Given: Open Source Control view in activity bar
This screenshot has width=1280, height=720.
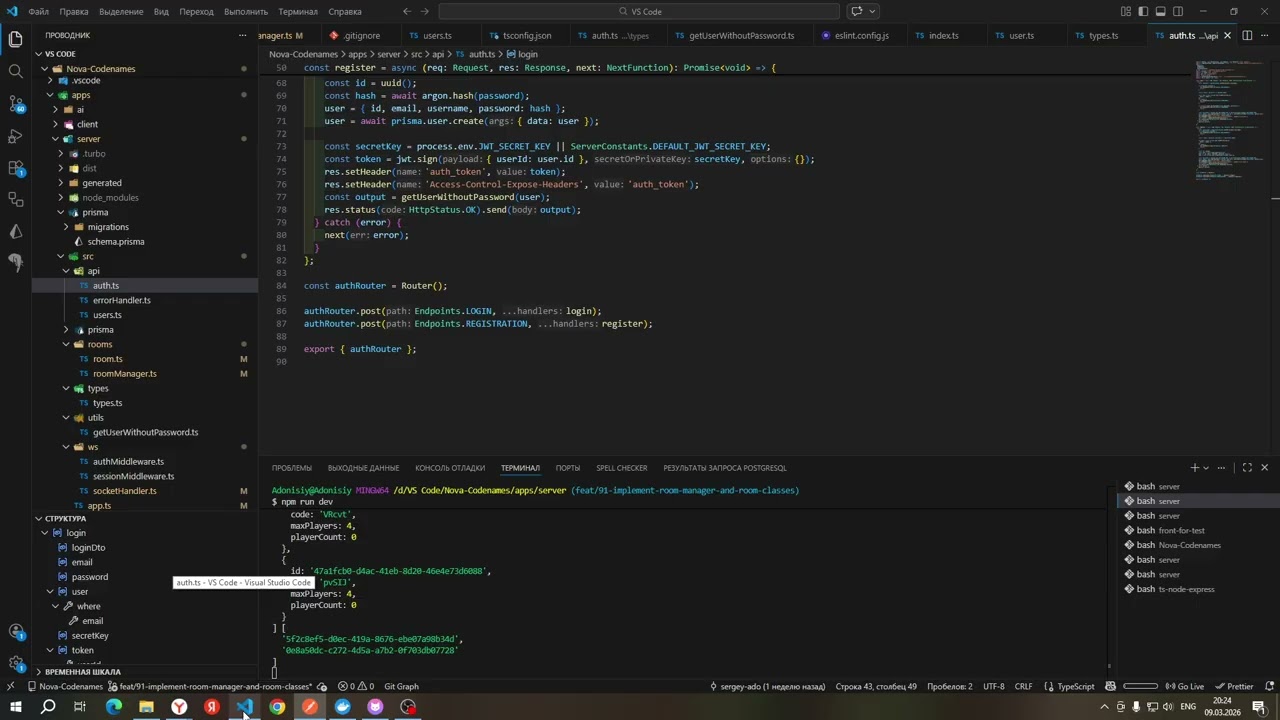Looking at the screenshot, I should [15, 103].
